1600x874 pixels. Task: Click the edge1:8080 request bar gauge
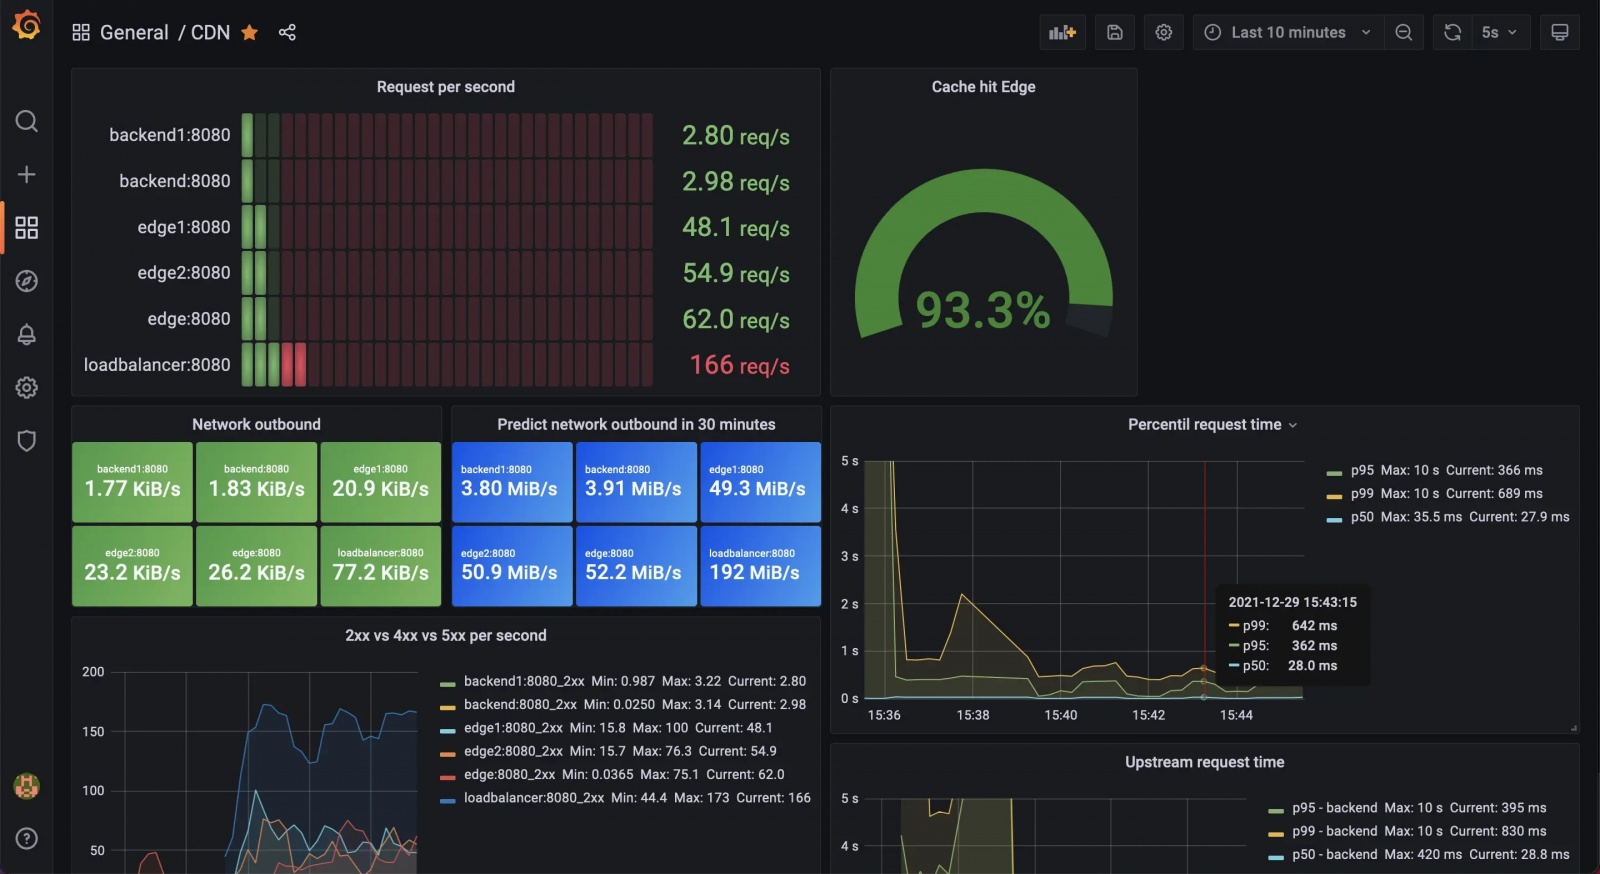(x=447, y=227)
